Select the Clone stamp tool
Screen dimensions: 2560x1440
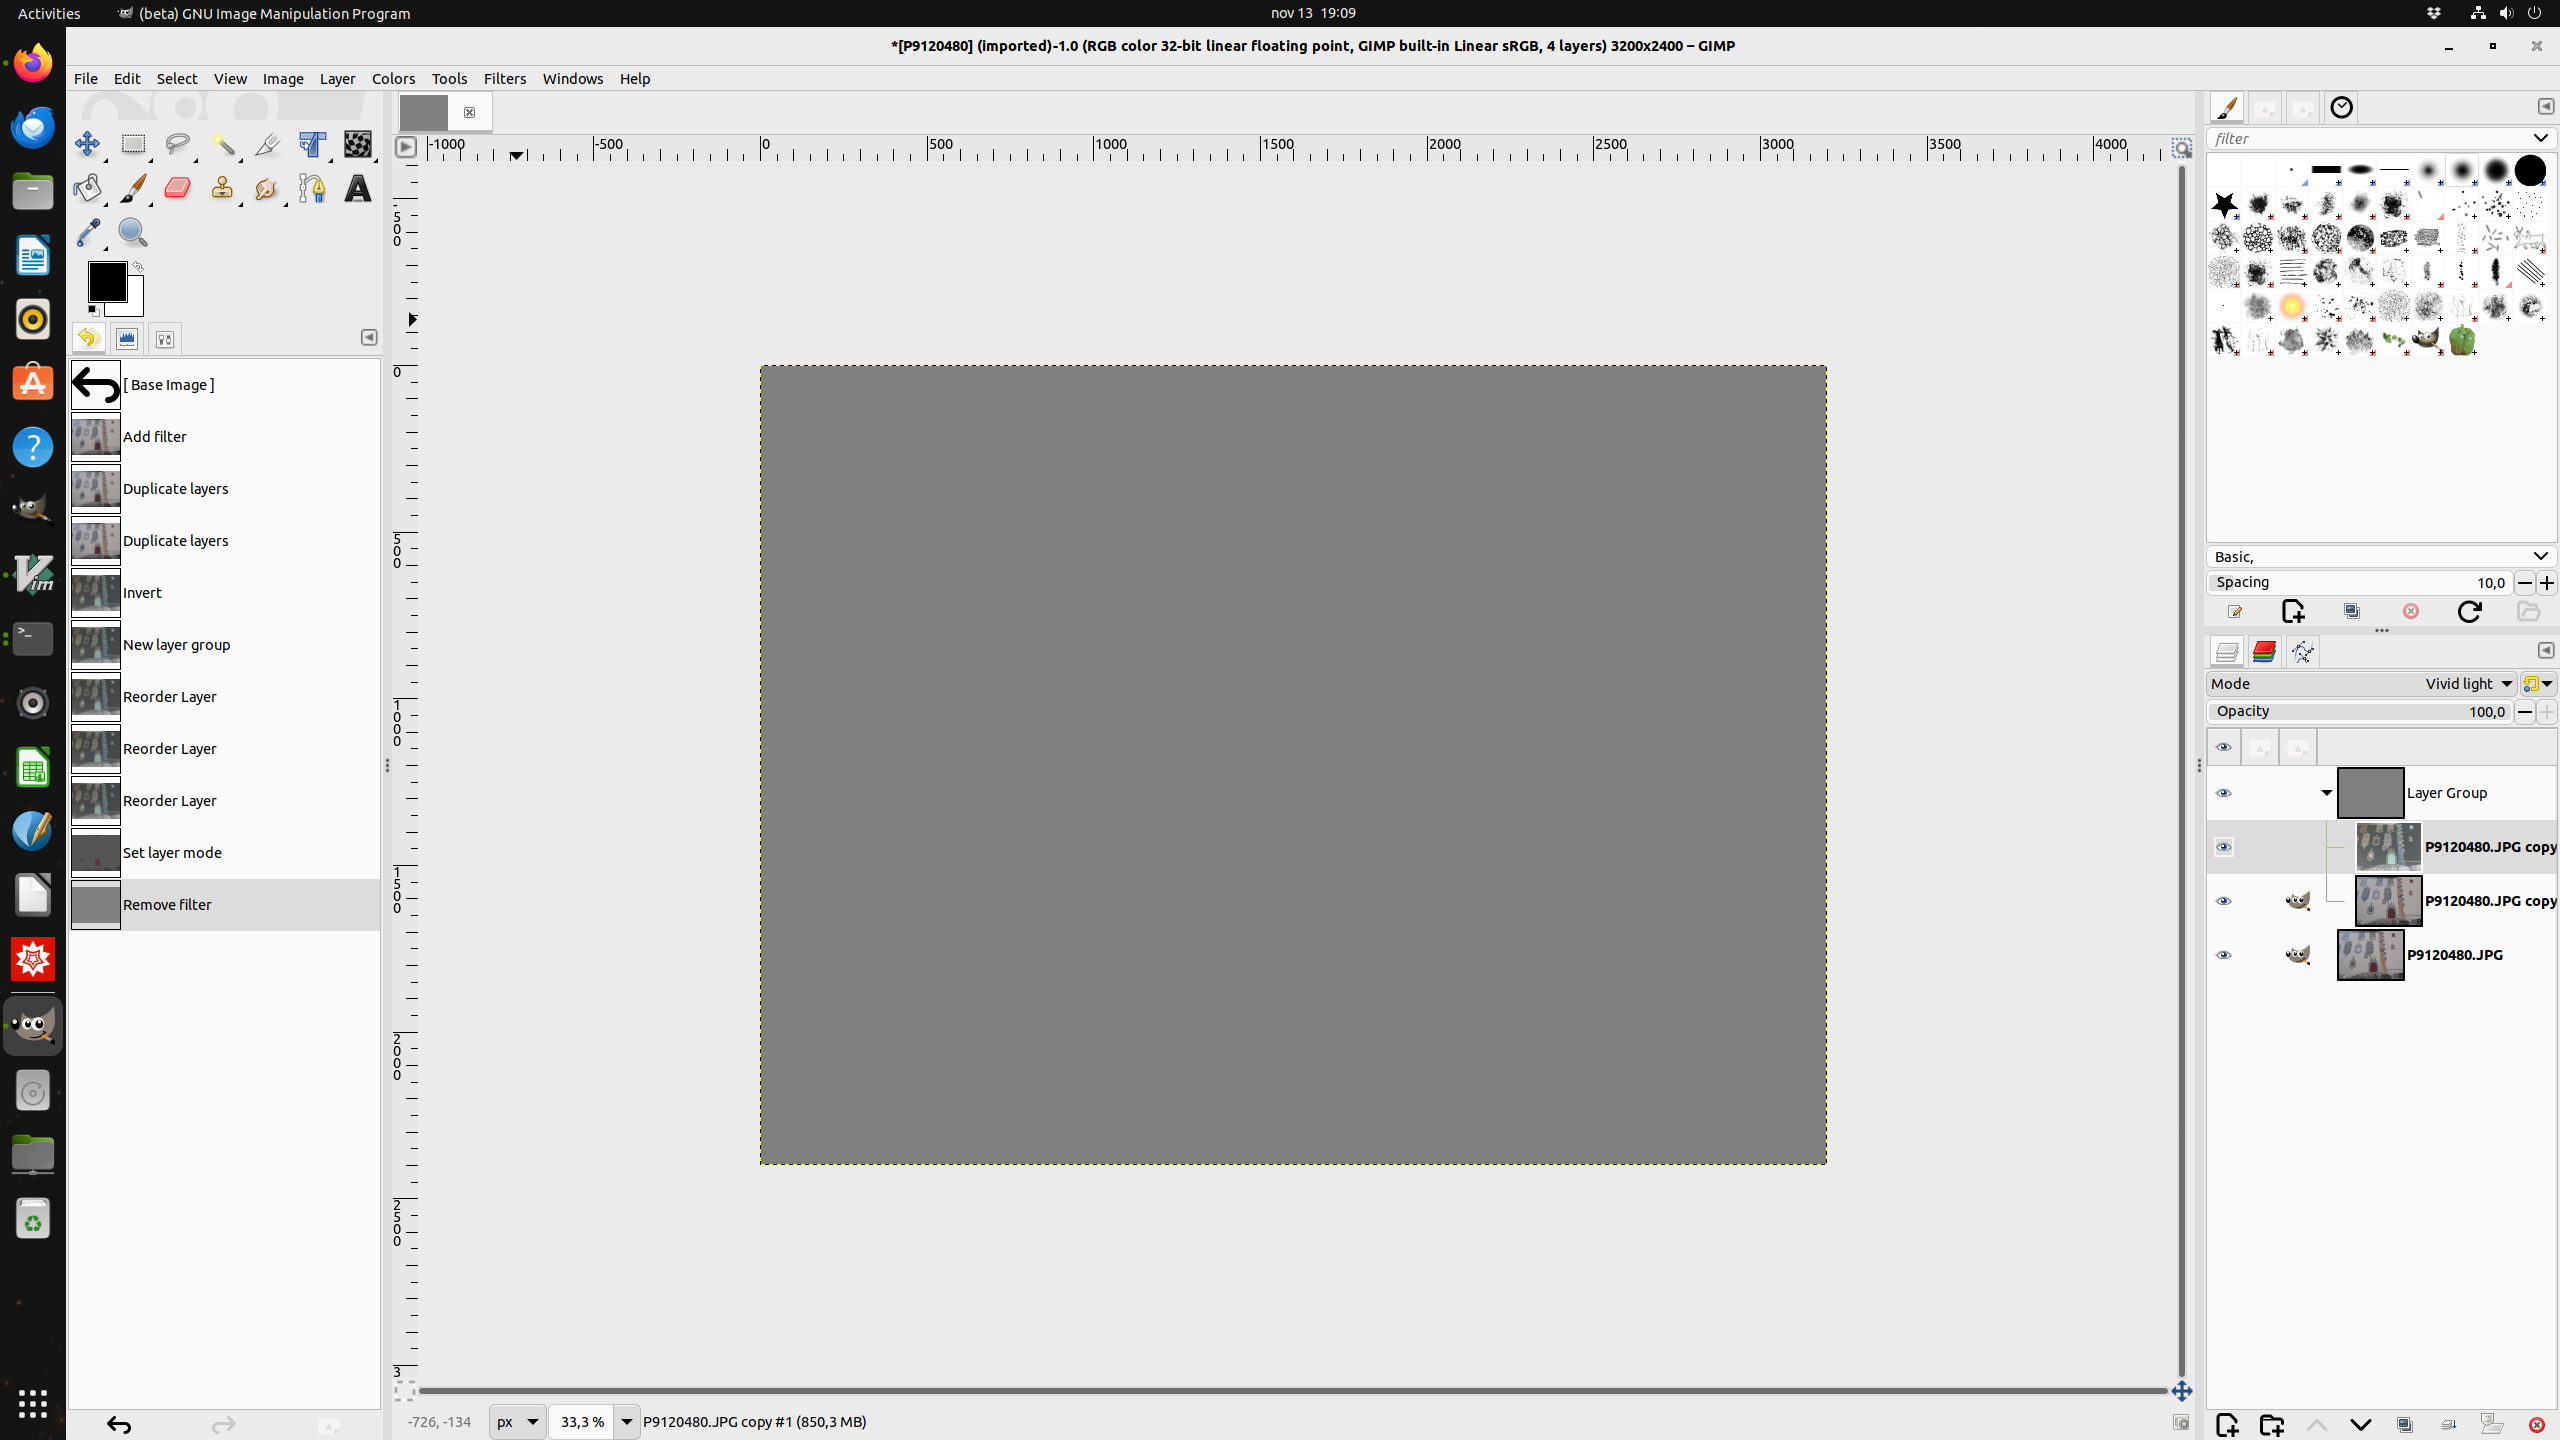pos(222,188)
